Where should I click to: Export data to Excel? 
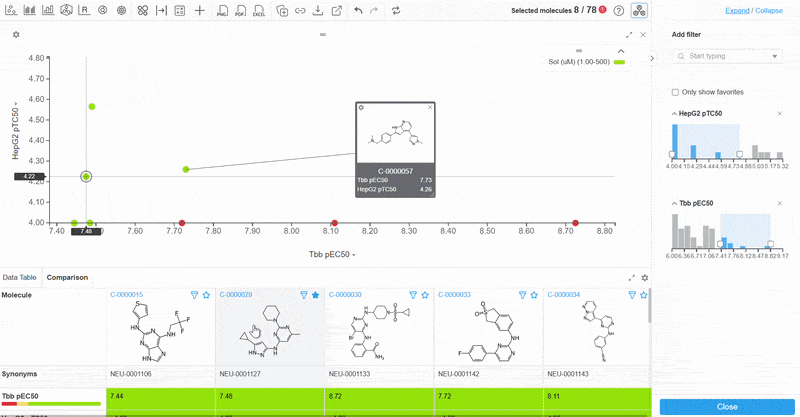click(x=259, y=11)
